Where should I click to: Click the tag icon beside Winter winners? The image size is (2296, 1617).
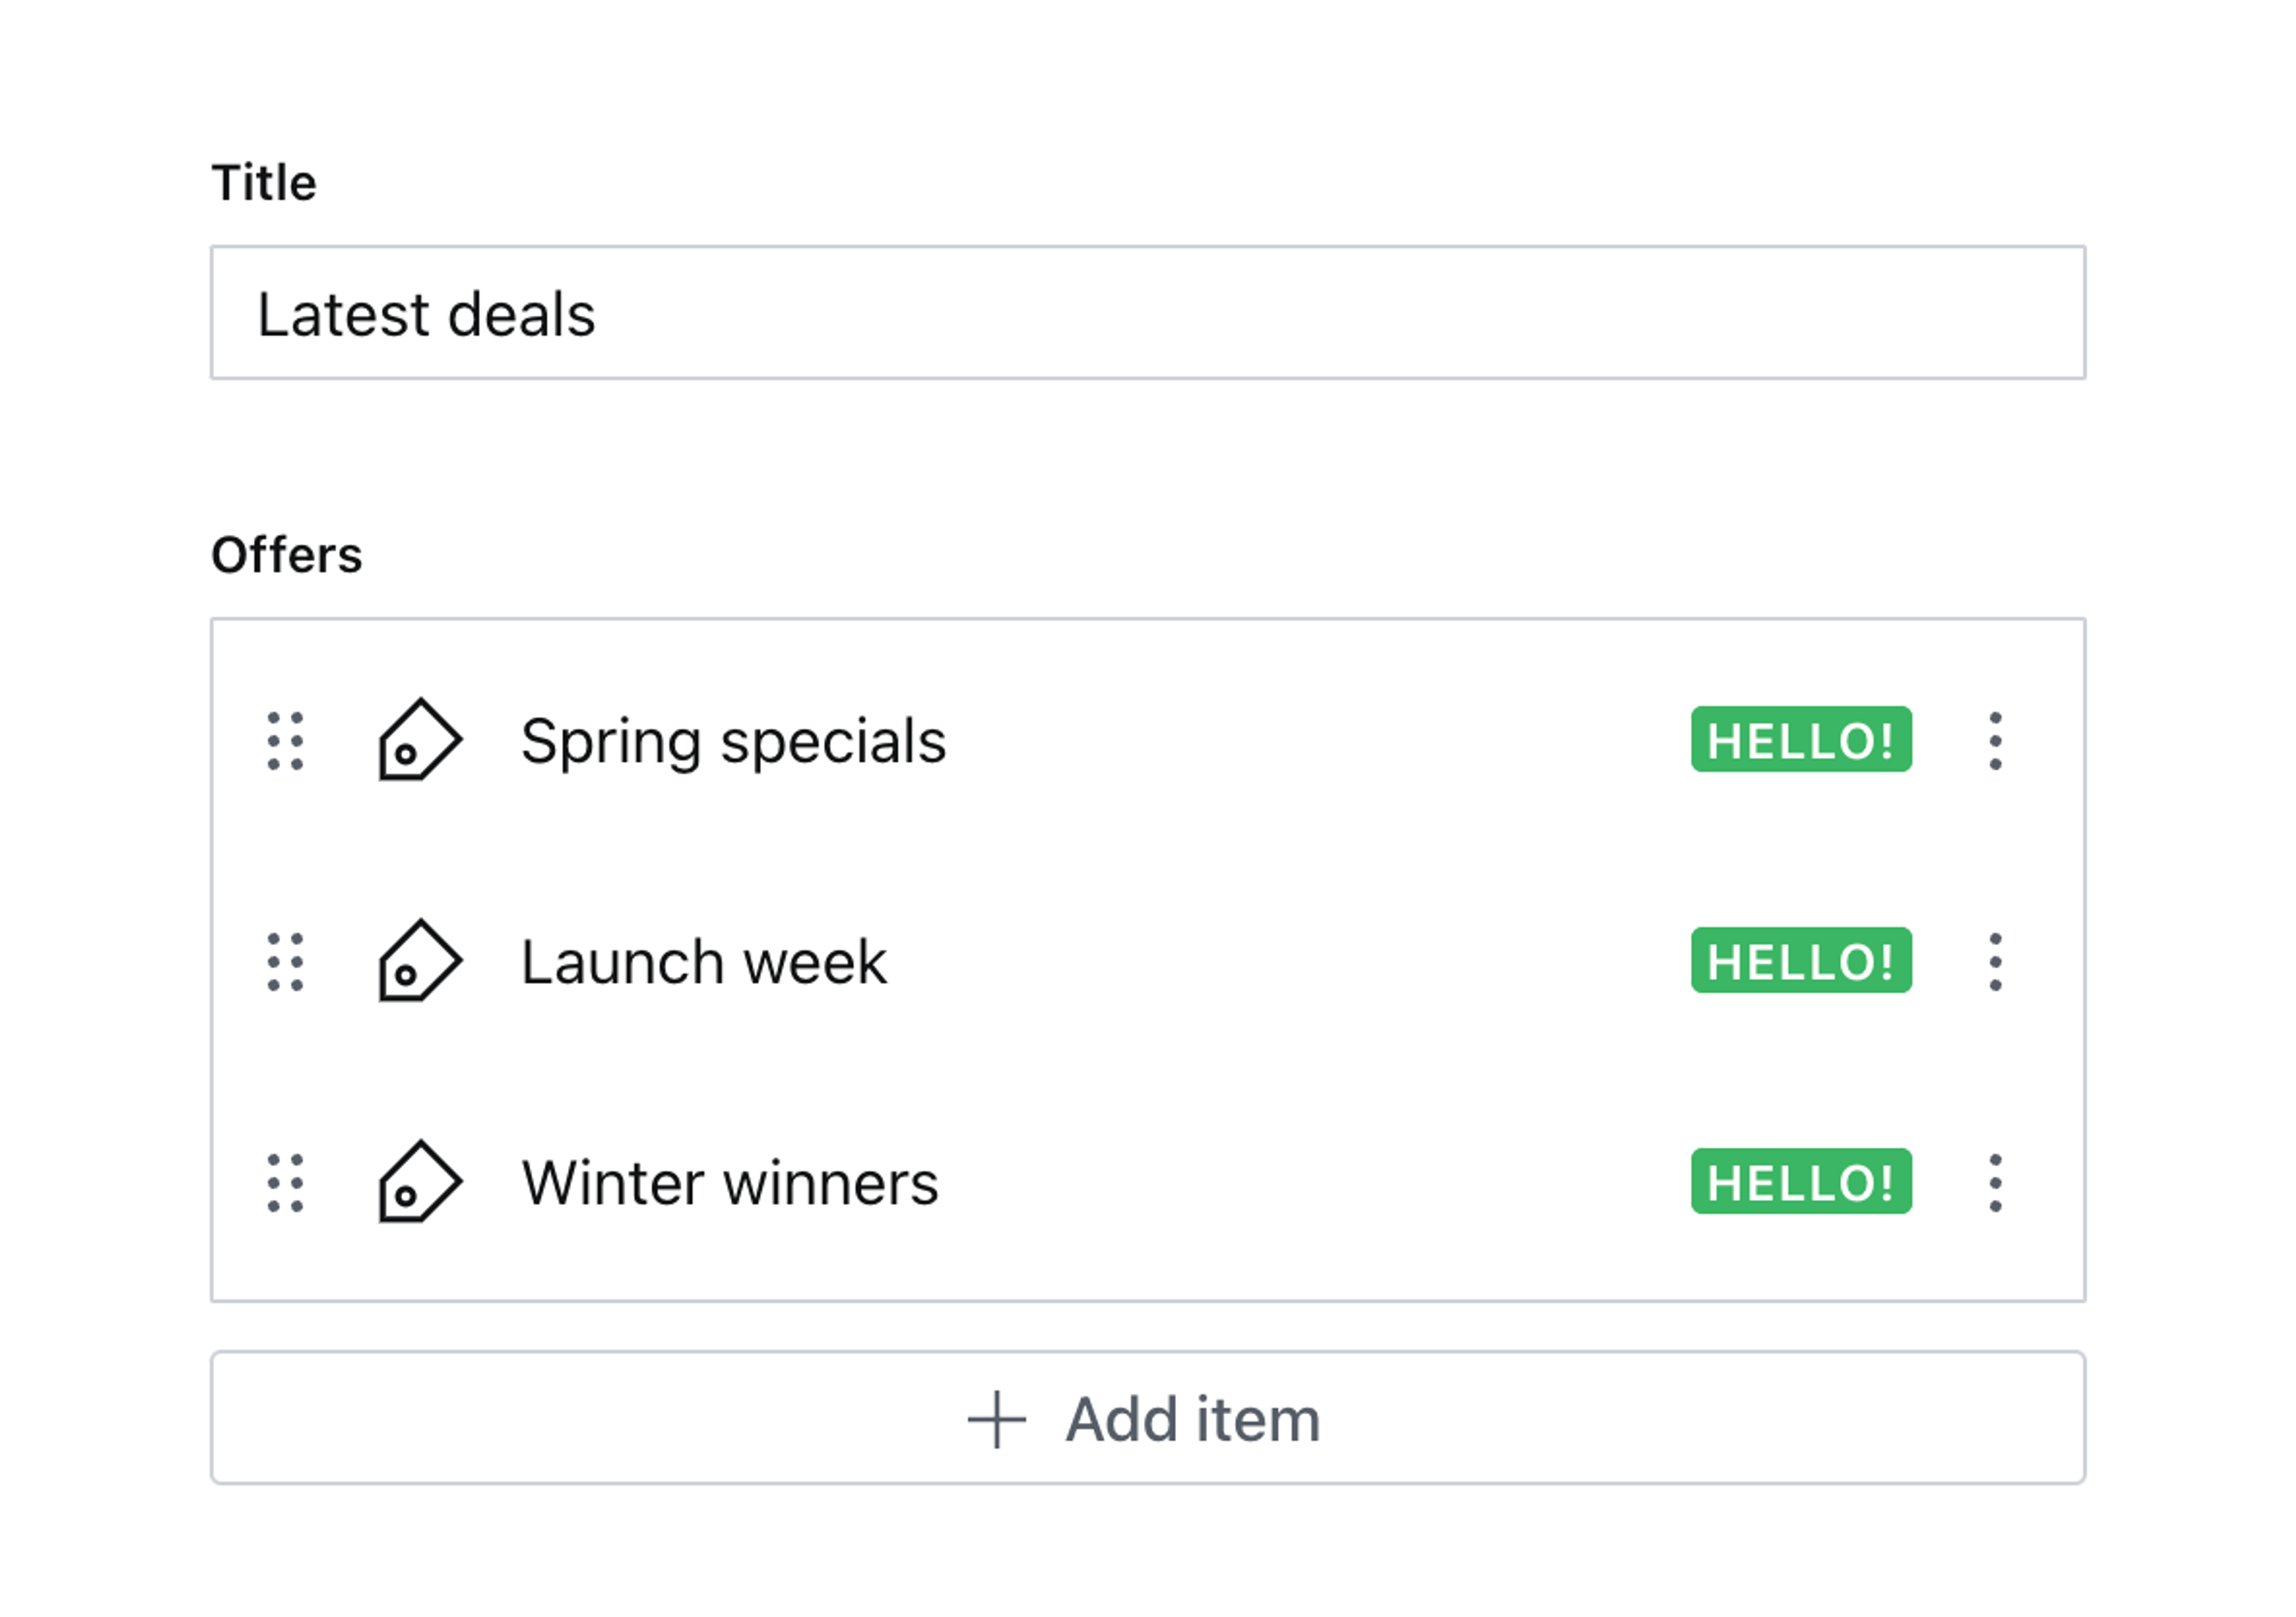click(x=419, y=1182)
